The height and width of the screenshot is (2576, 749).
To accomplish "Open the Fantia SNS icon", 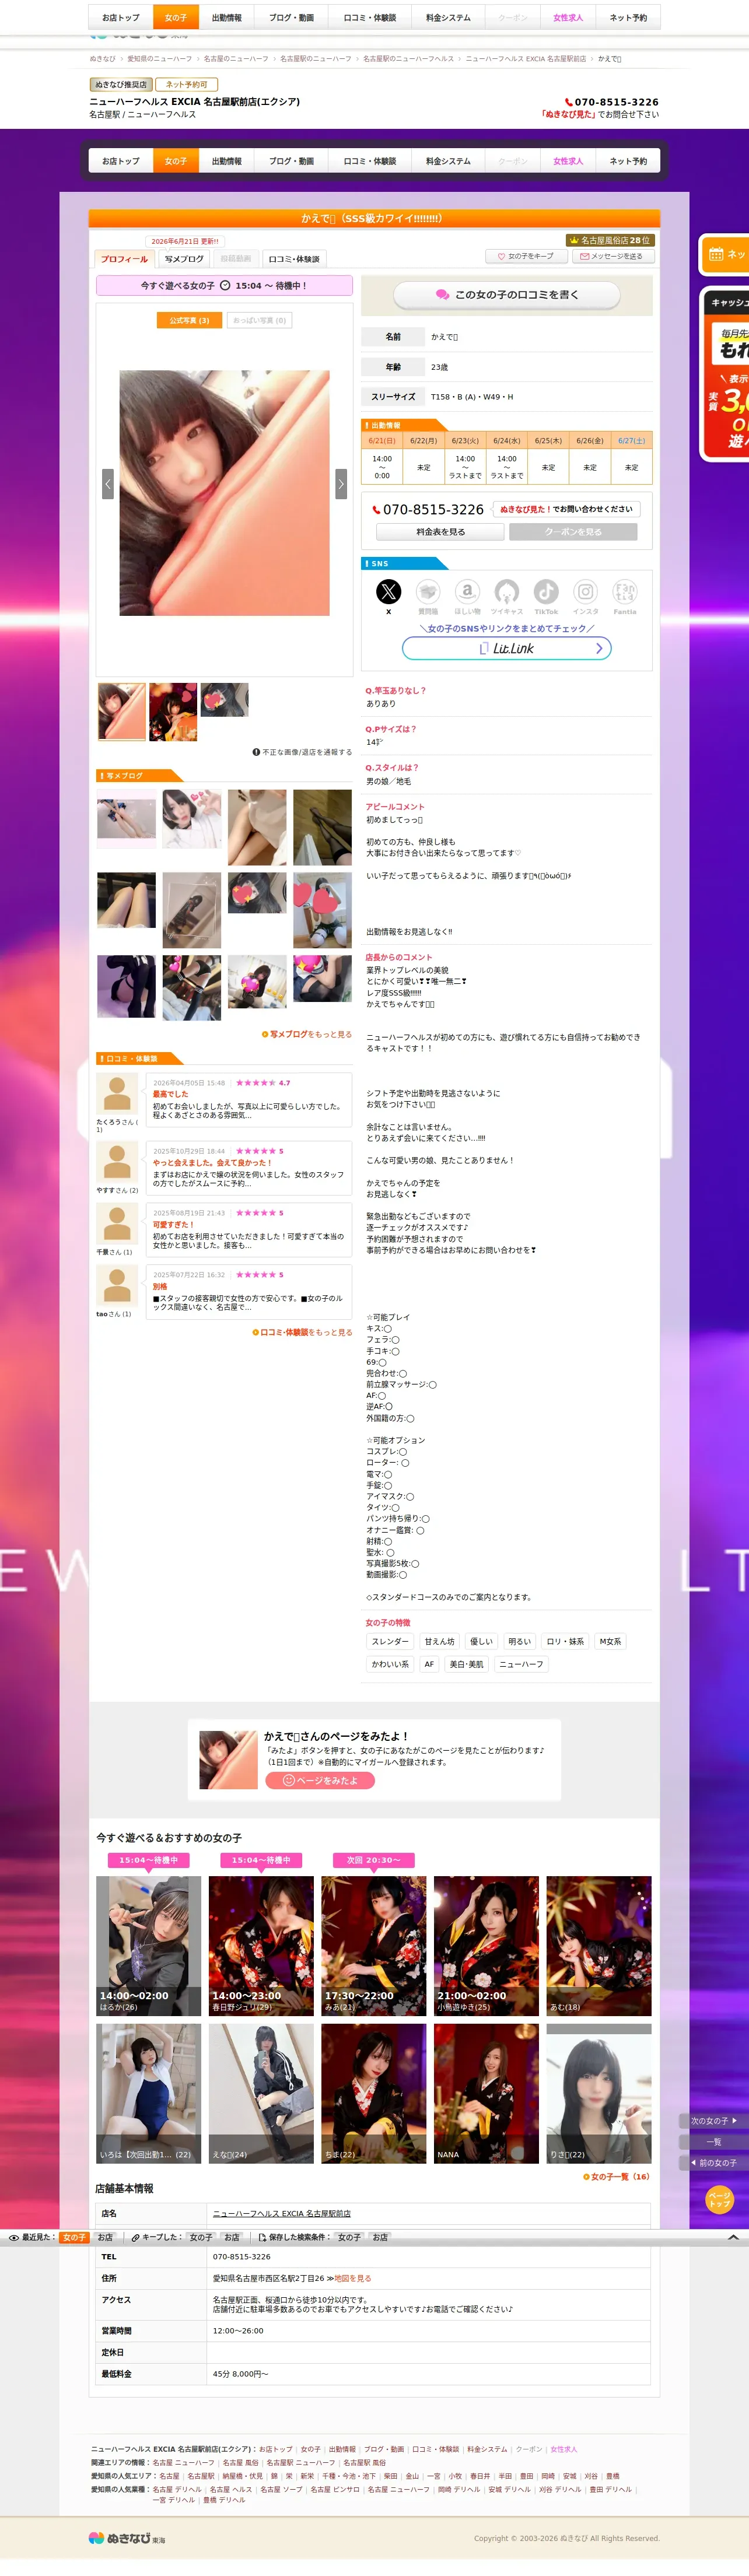I will (625, 592).
